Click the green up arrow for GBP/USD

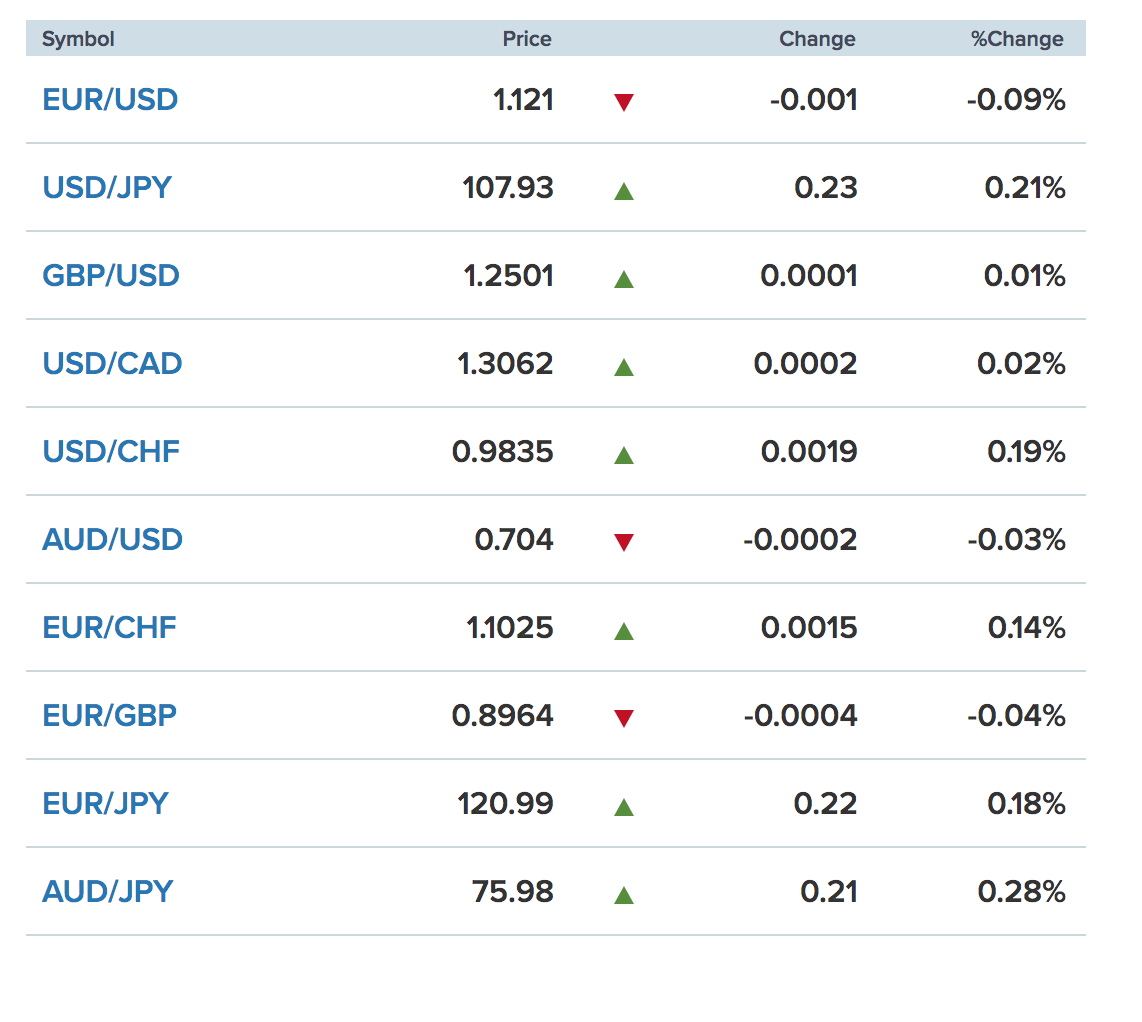[623, 279]
